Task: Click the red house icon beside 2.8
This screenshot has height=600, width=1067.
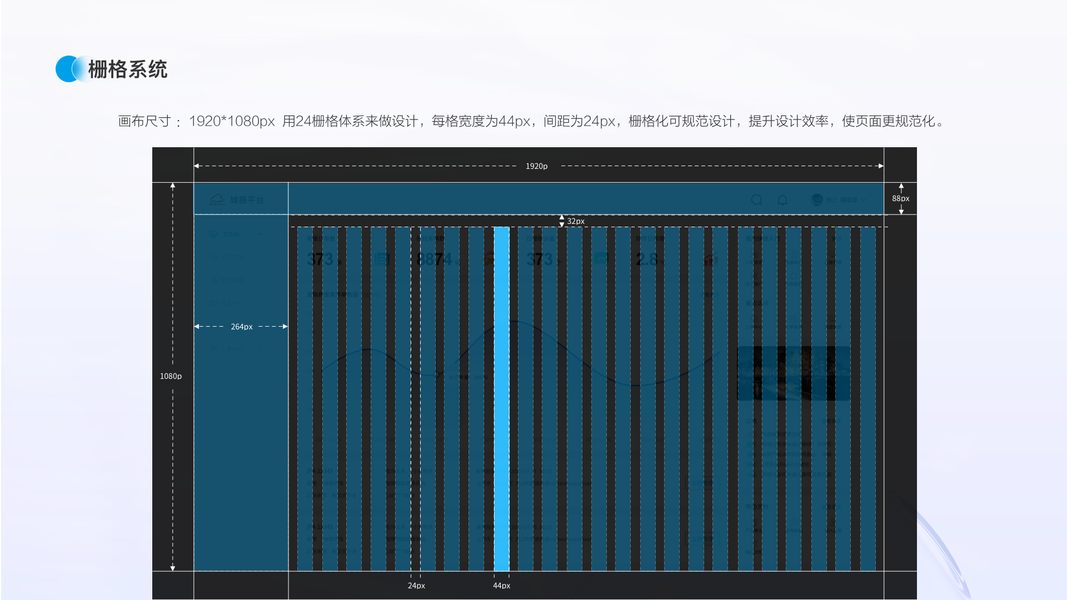Action: (x=709, y=259)
